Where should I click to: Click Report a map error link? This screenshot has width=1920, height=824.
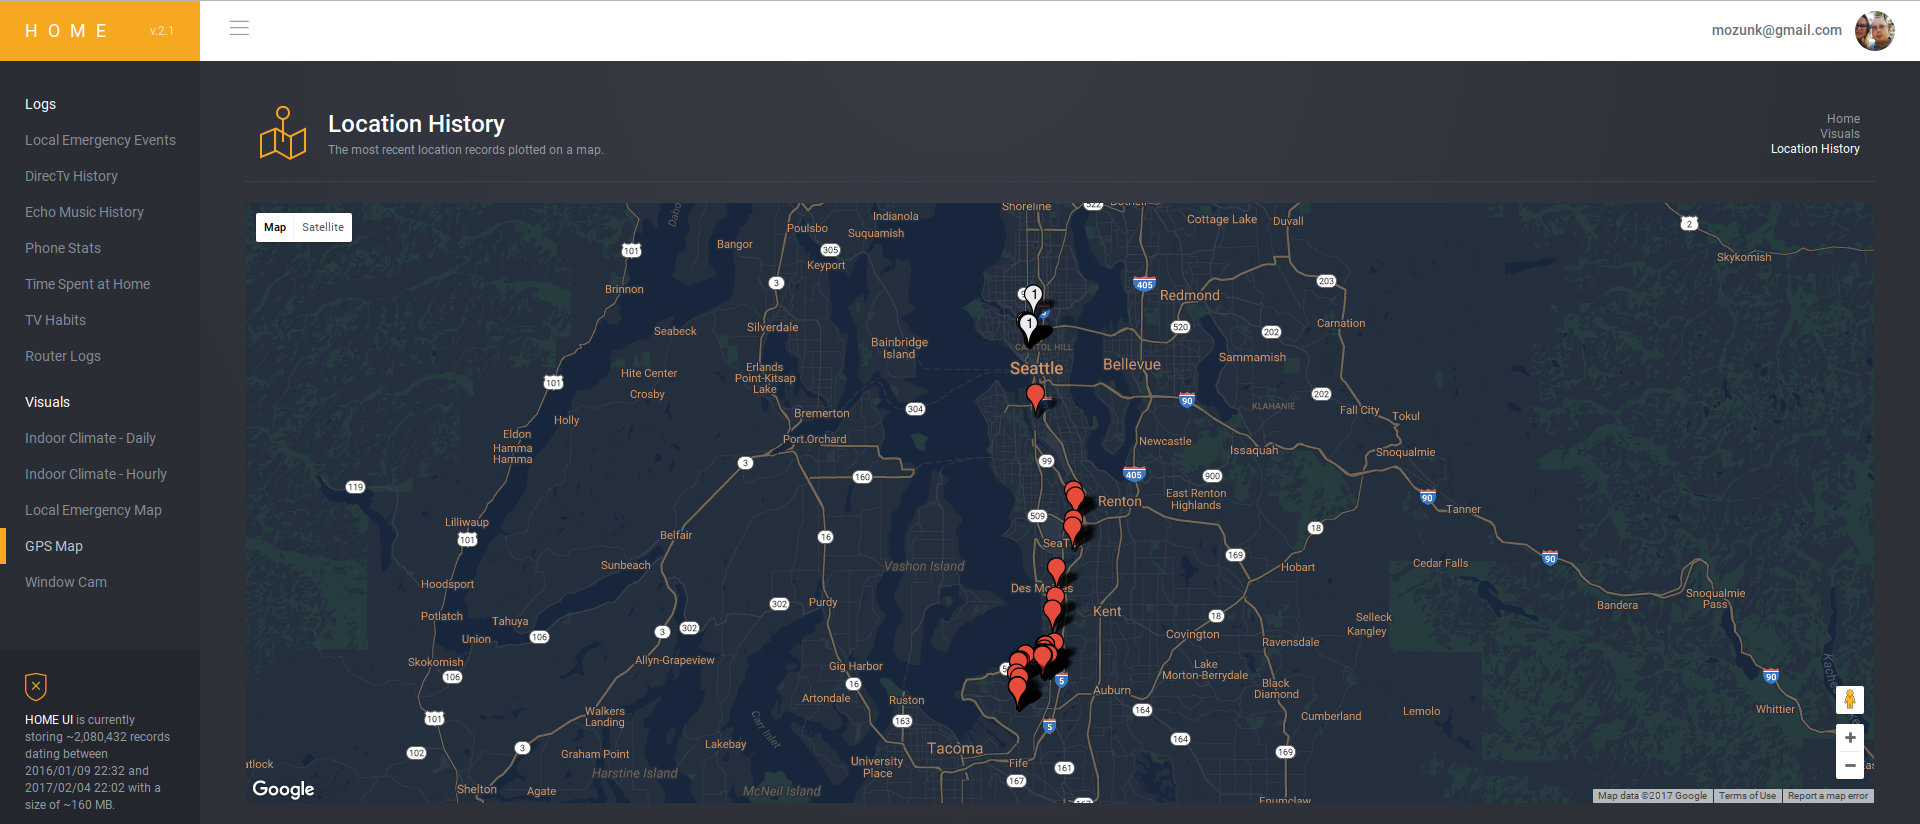pos(1827,796)
